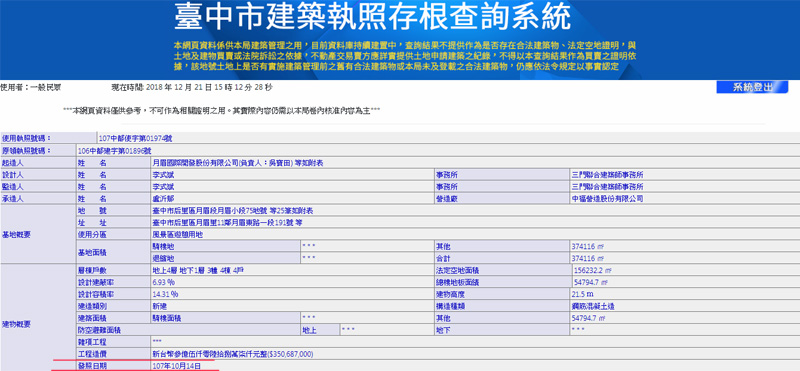Click the disclaimer line starting with ***本網頁資料僅供參考
800x371 pixels.
point(221,110)
